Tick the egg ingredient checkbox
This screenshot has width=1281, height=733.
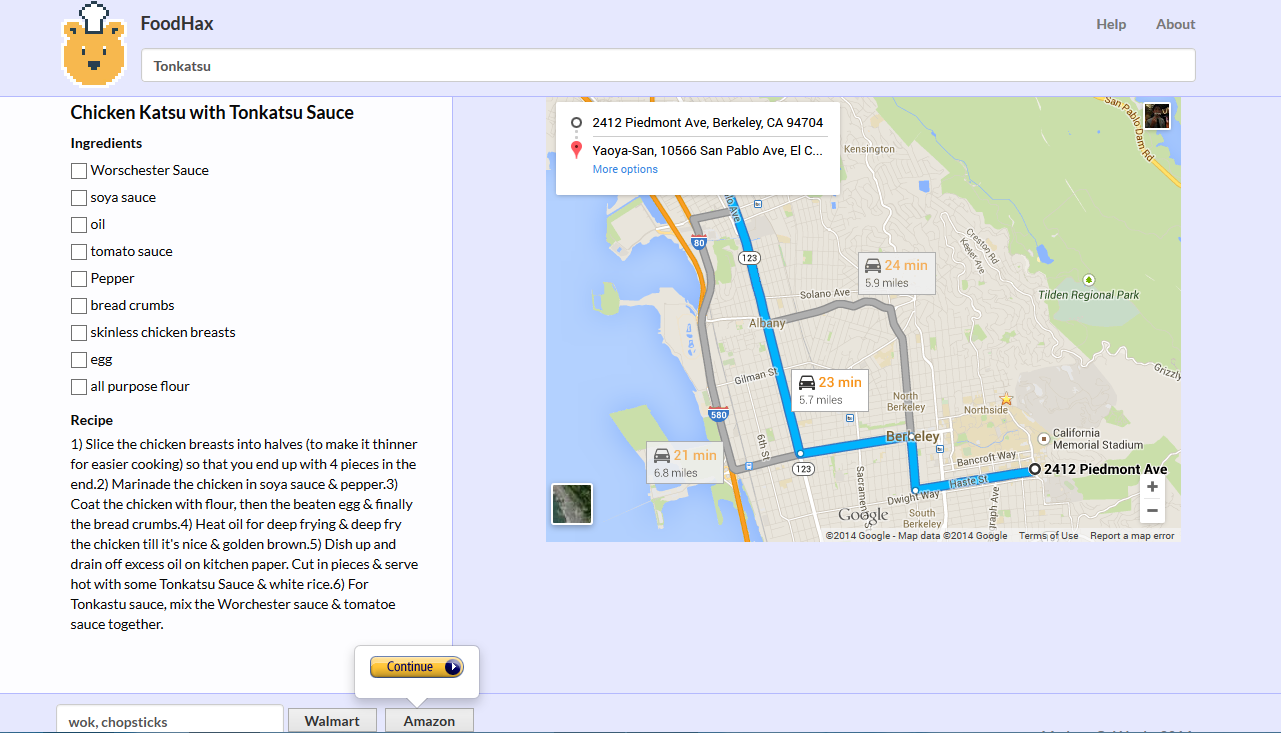point(79,360)
